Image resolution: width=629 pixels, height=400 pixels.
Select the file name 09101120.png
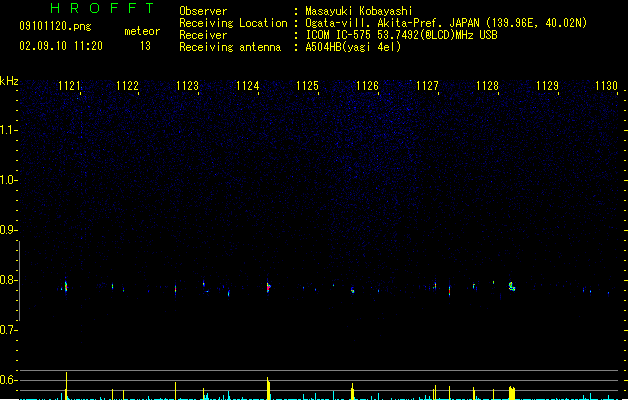click(55, 26)
